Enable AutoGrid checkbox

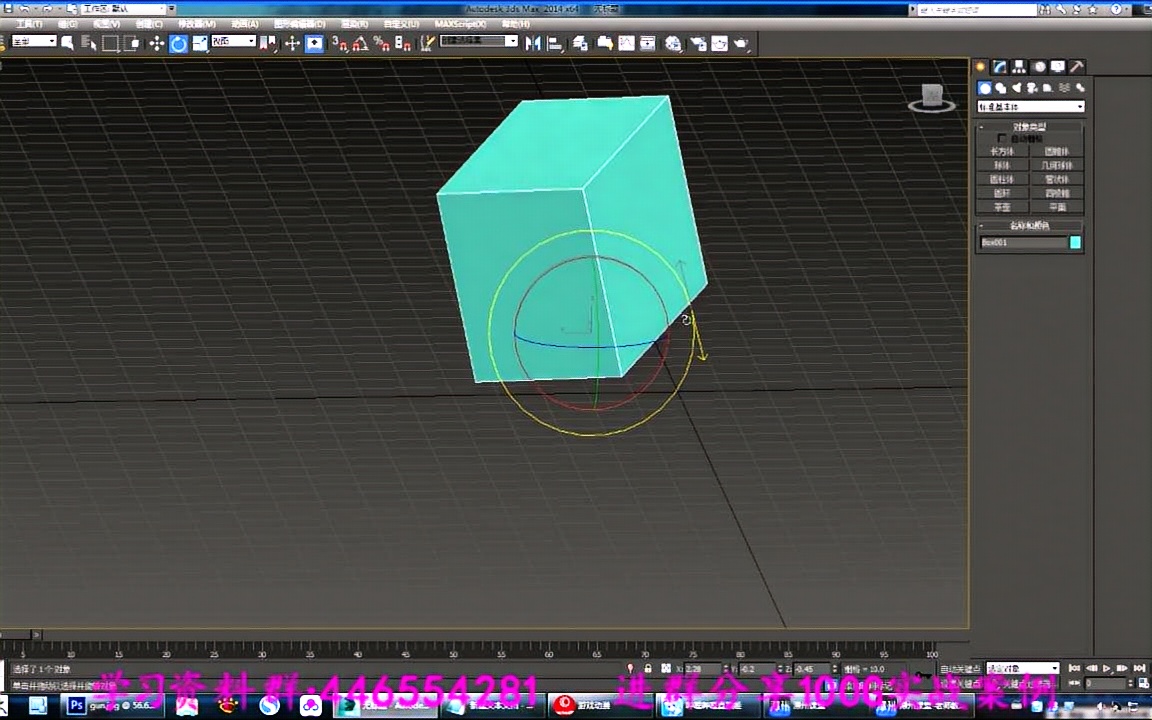(1001, 138)
